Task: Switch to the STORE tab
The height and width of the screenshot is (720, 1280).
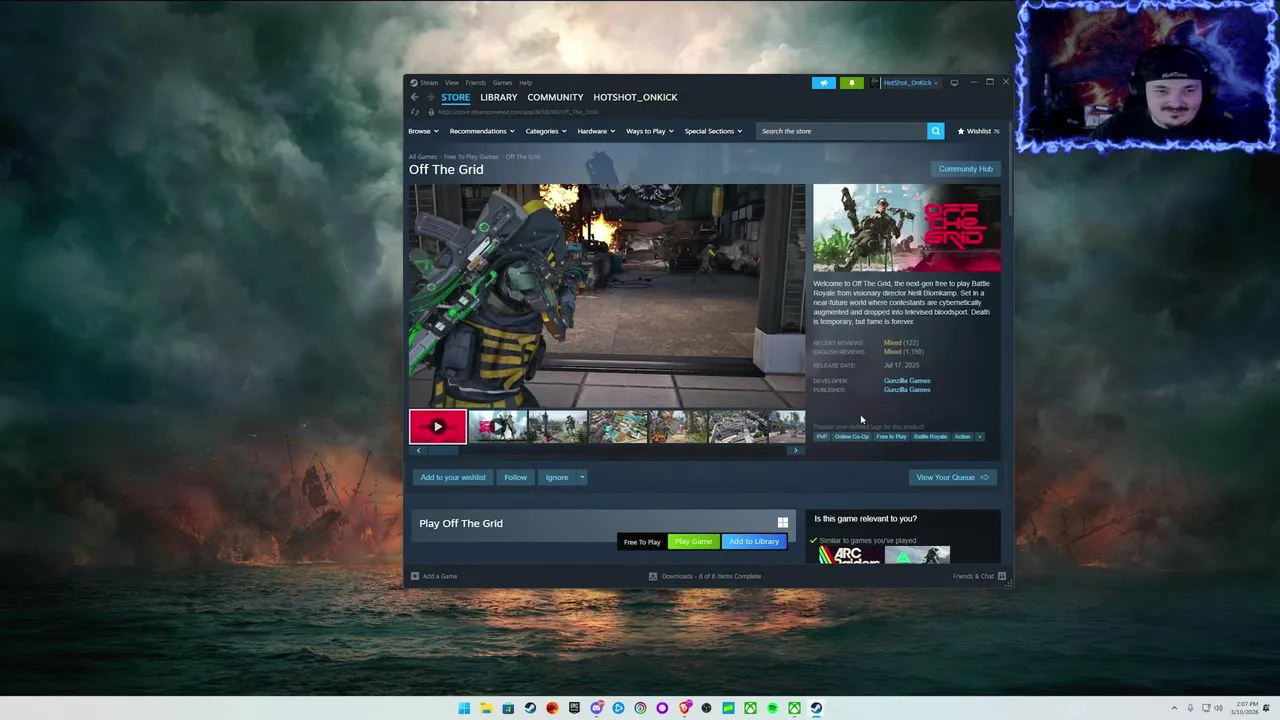Action: (455, 97)
